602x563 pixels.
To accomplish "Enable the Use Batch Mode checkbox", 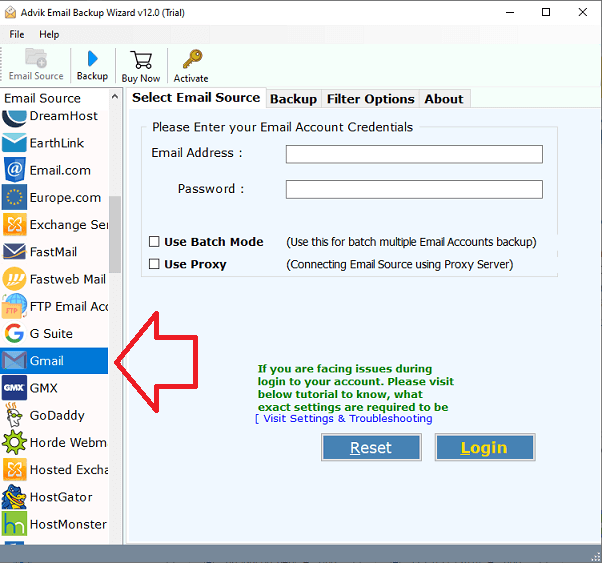I will click(x=154, y=242).
